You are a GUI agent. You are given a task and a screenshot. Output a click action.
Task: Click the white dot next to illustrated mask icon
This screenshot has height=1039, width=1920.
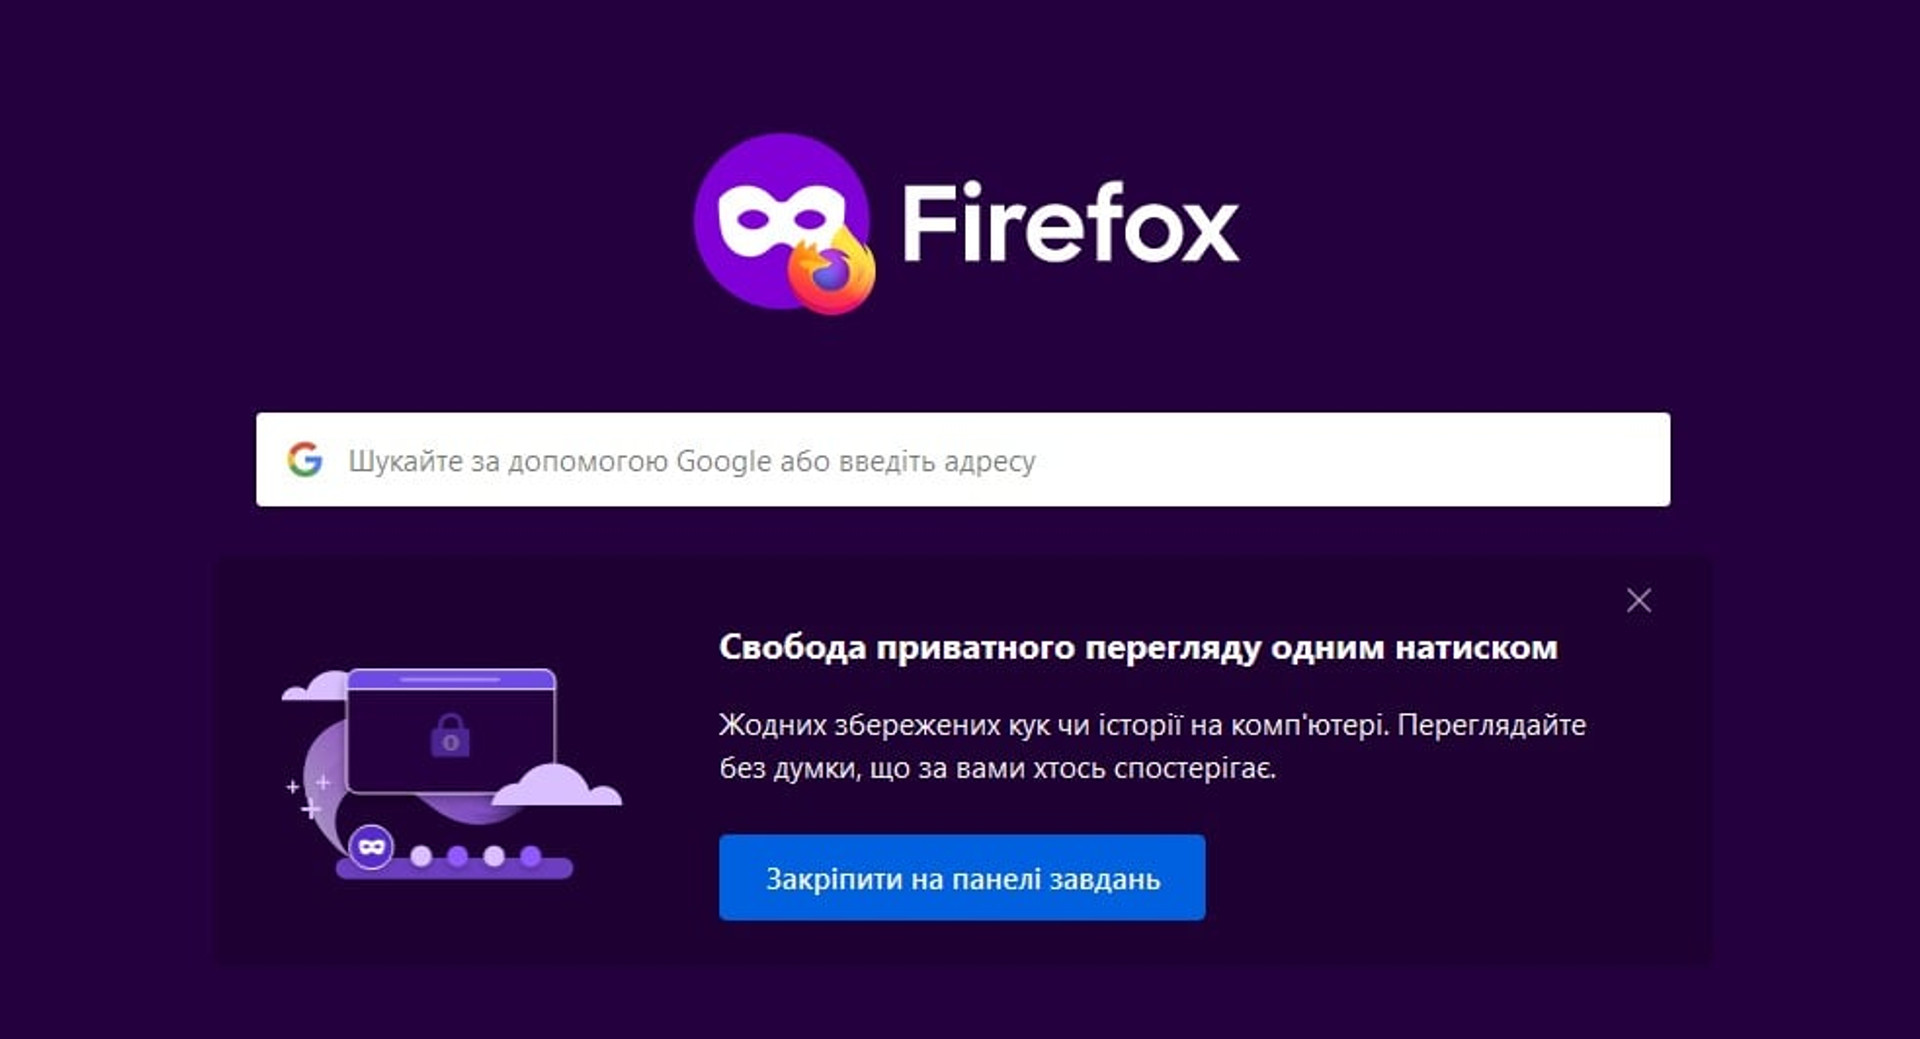click(421, 856)
